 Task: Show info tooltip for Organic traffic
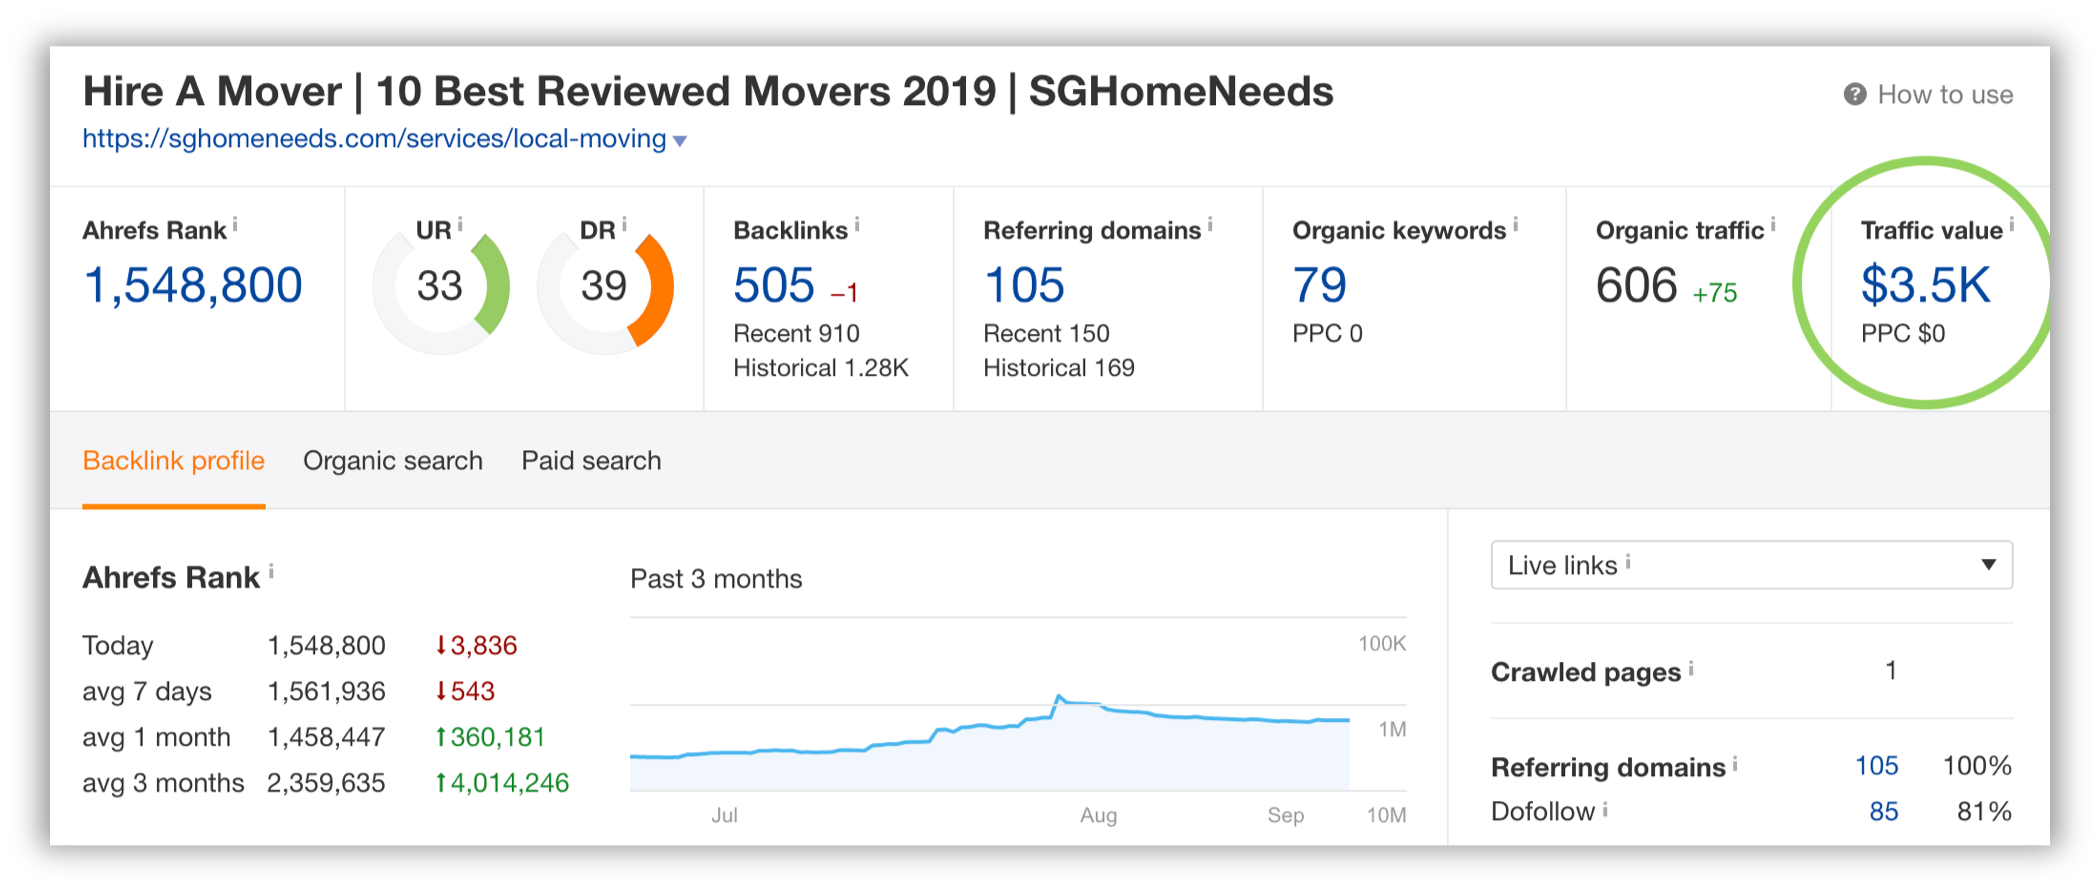point(1773,225)
